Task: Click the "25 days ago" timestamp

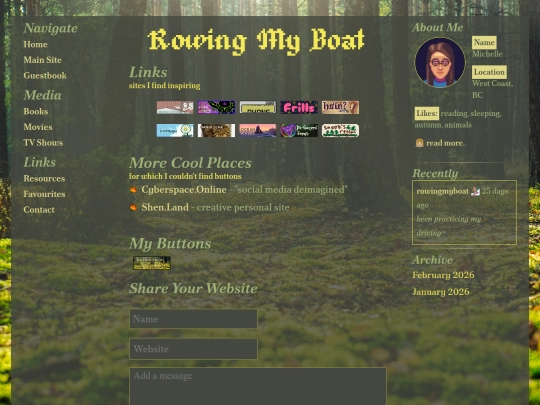Action: click(x=462, y=198)
